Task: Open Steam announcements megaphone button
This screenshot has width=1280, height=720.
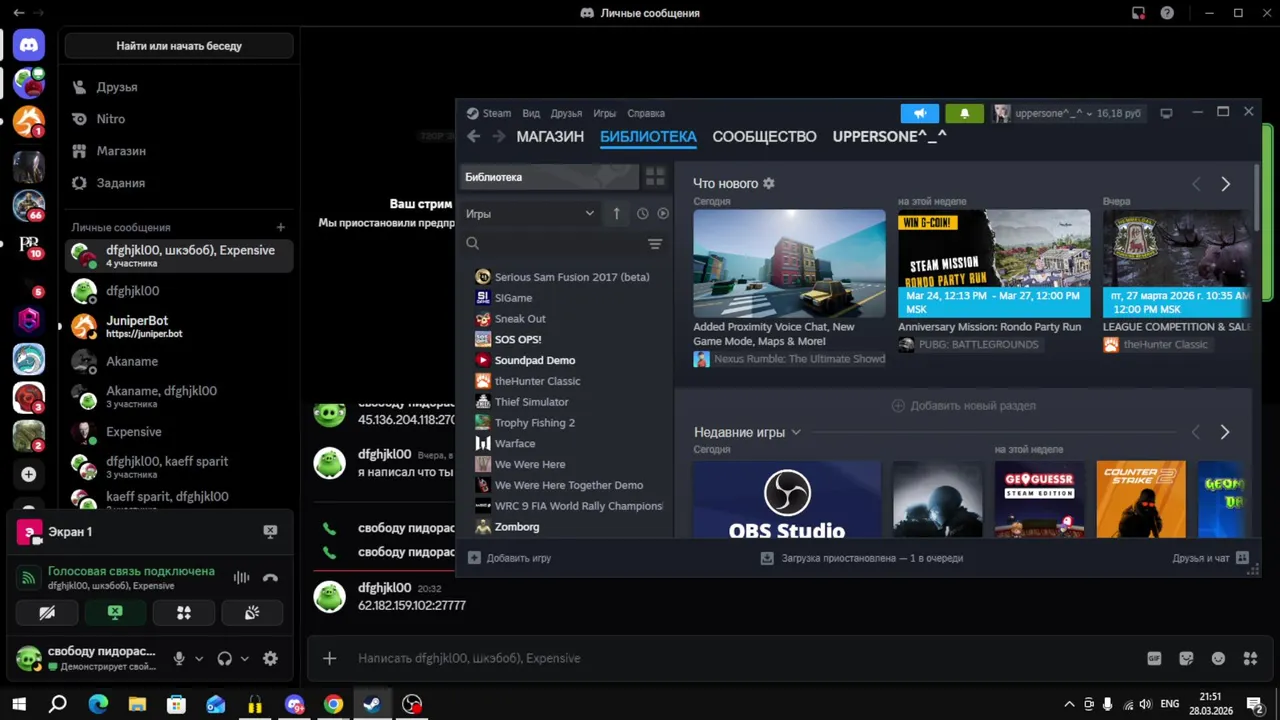Action: [920, 113]
